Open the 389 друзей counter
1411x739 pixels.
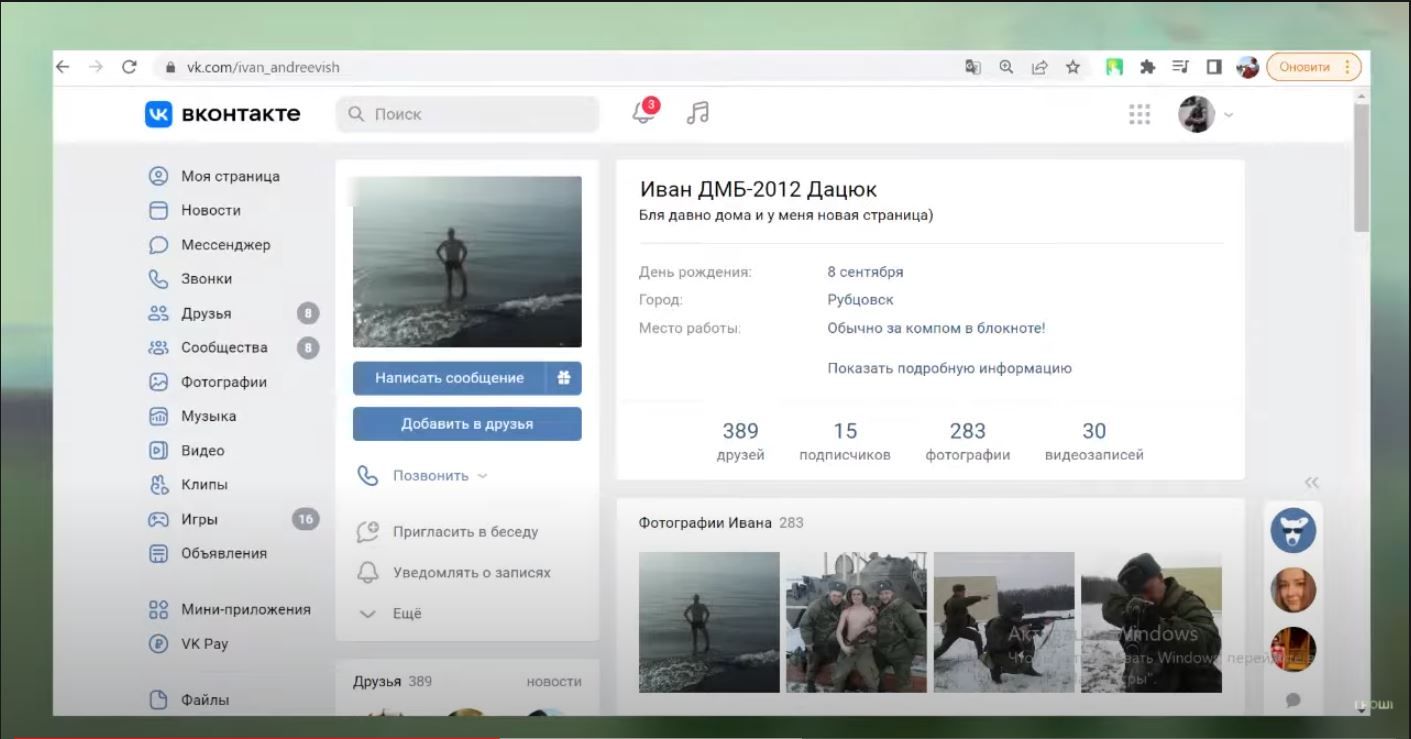(740, 441)
